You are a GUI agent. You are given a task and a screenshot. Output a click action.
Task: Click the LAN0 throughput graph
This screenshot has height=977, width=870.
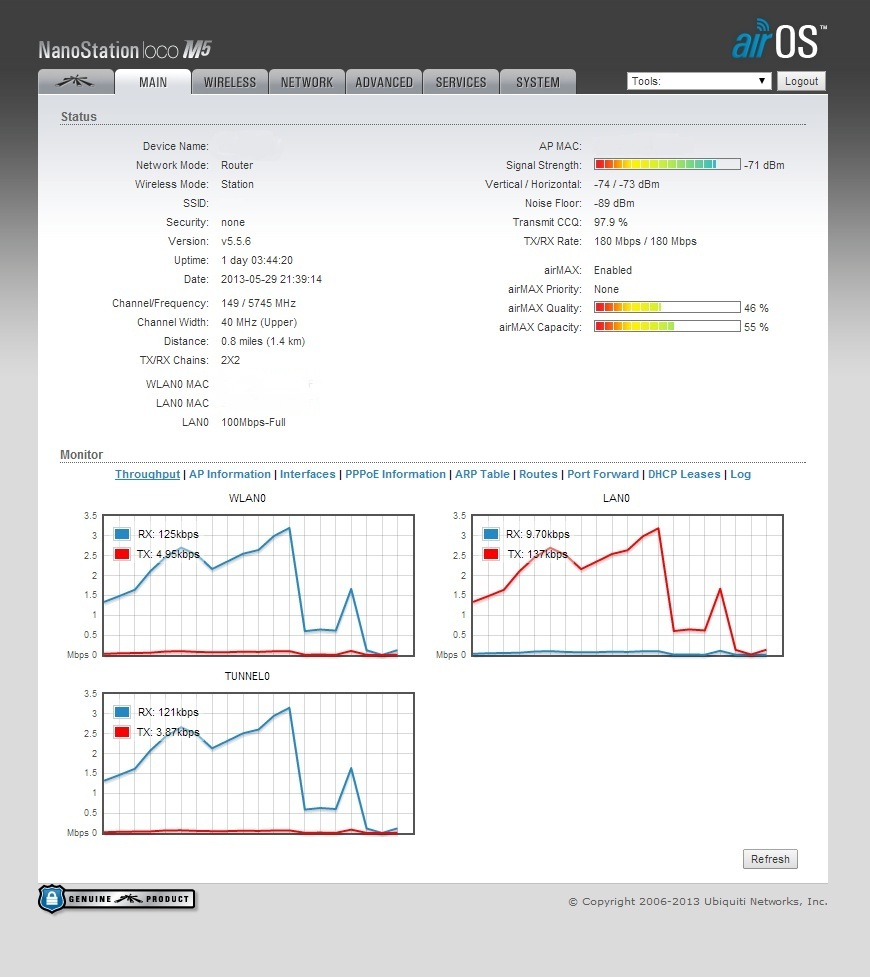tap(628, 585)
